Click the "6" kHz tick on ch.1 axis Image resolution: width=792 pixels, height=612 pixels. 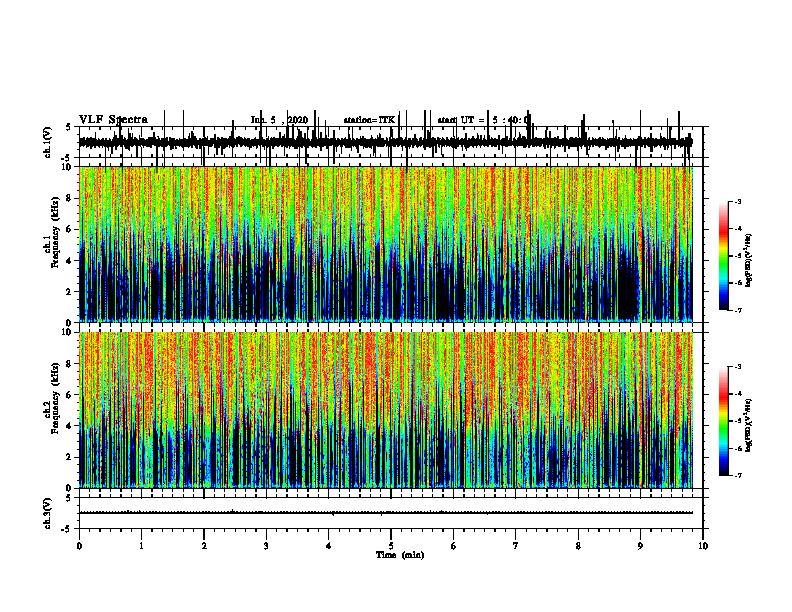point(70,230)
